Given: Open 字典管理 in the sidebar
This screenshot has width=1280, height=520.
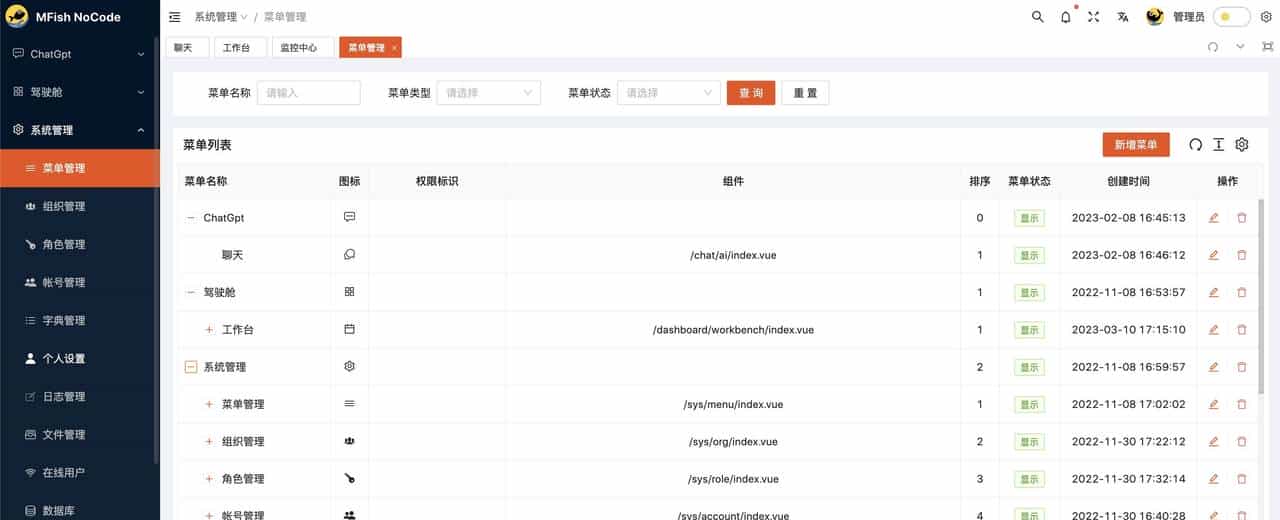Looking at the screenshot, I should coord(79,320).
